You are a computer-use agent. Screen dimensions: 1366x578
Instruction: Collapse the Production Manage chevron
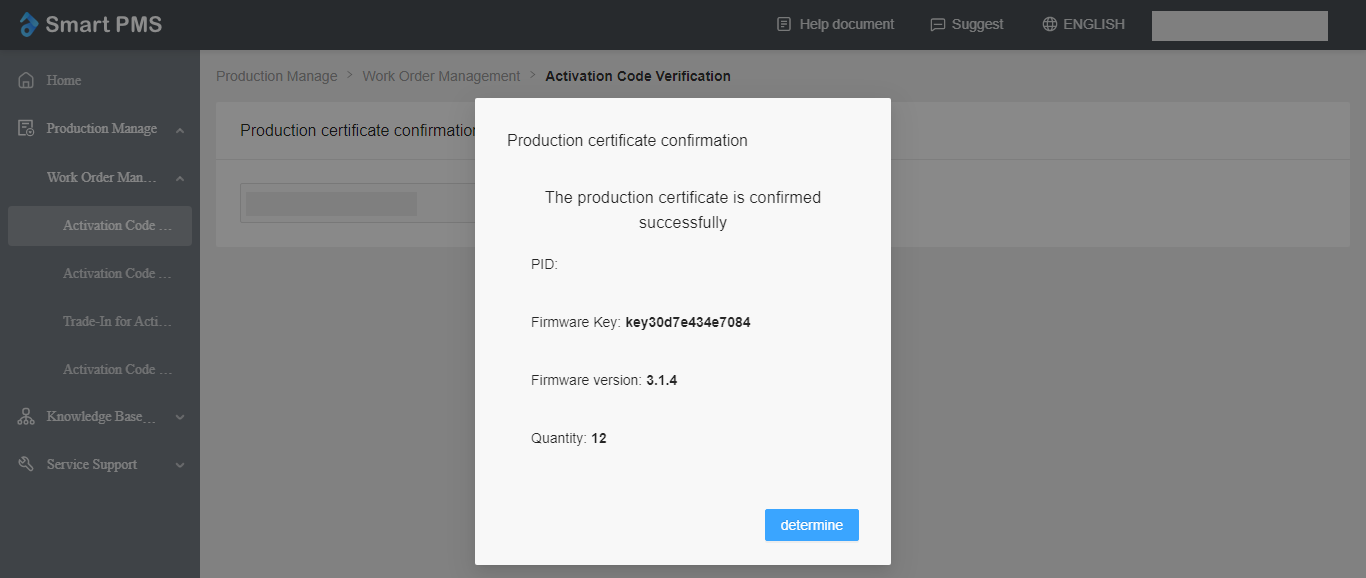tap(179, 129)
